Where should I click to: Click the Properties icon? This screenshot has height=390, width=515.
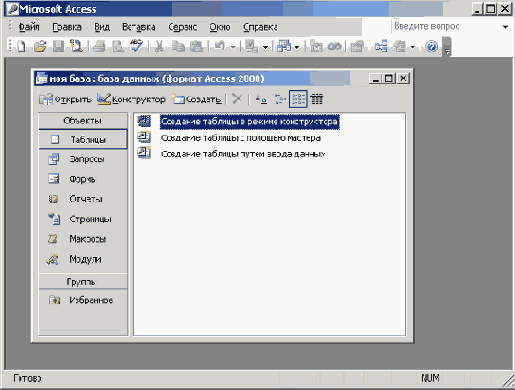[357, 46]
